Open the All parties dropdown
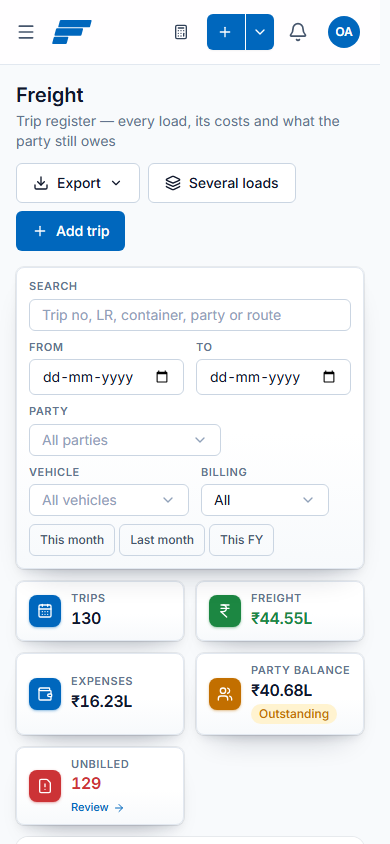This screenshot has height=844, width=390. click(x=125, y=440)
